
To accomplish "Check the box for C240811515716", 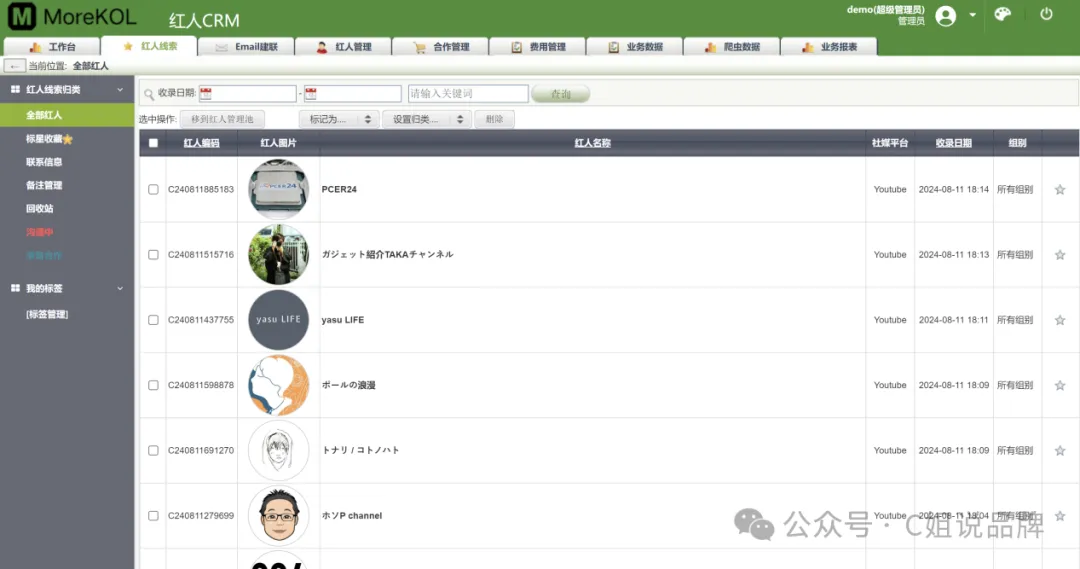I will (x=153, y=255).
